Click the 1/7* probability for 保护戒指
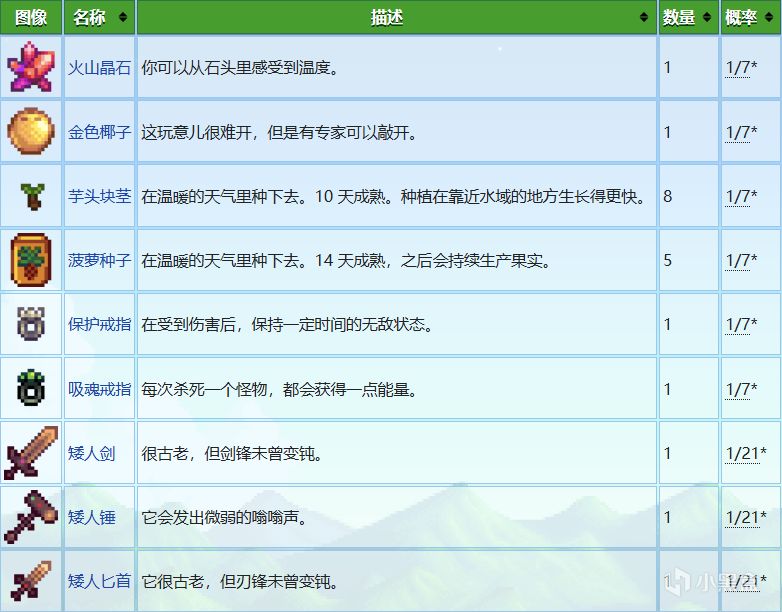Screen dimensions: 782x612 click(741, 324)
